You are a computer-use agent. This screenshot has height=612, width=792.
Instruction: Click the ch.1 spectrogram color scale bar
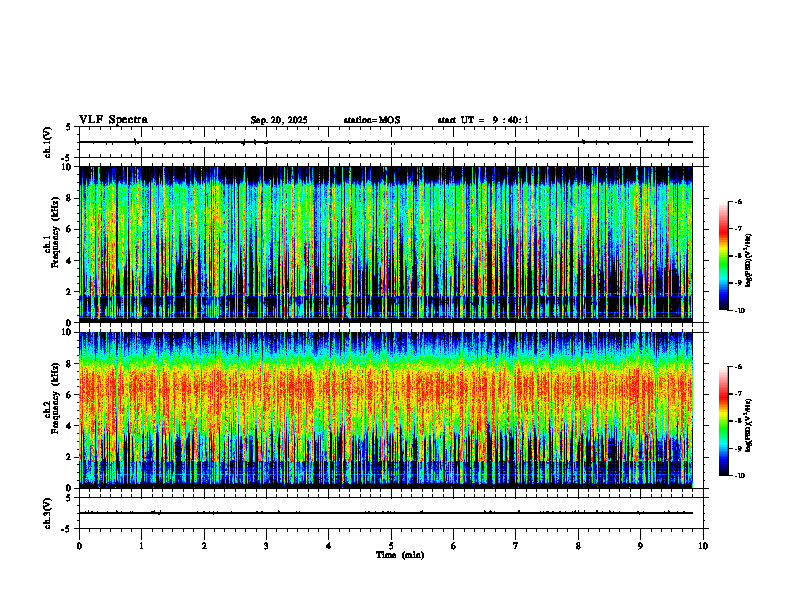(x=724, y=256)
